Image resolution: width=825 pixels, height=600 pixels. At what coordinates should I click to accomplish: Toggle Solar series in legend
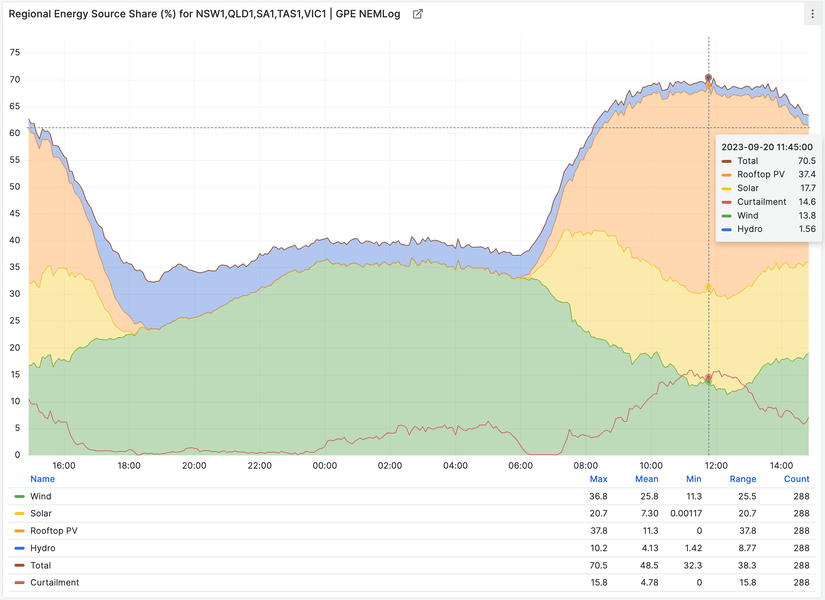tap(42, 513)
